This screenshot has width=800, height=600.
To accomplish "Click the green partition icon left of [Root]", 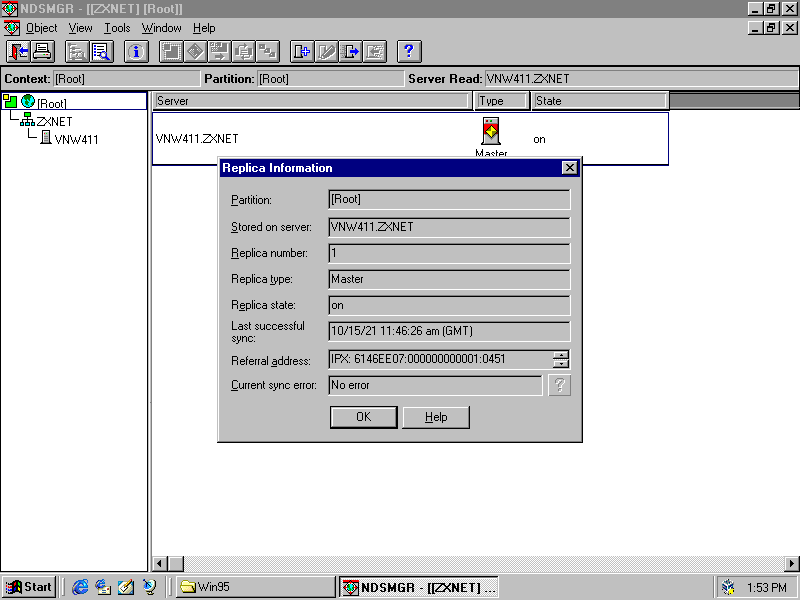I will 10,101.
